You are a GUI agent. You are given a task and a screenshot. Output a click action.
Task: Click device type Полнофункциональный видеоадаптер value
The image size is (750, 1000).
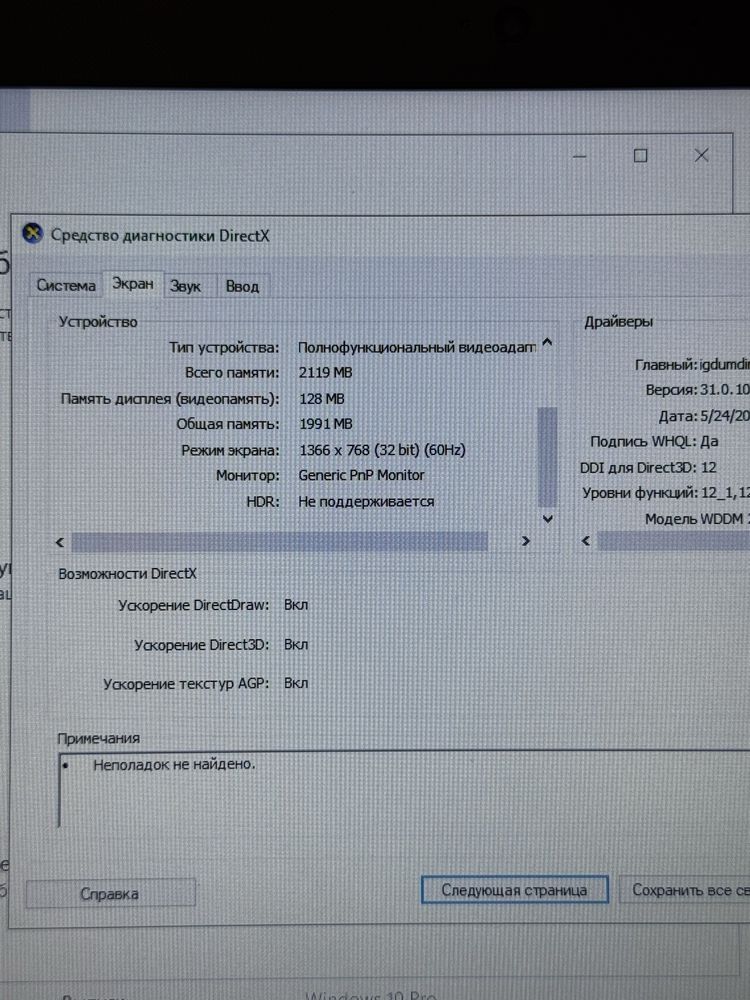click(x=416, y=348)
